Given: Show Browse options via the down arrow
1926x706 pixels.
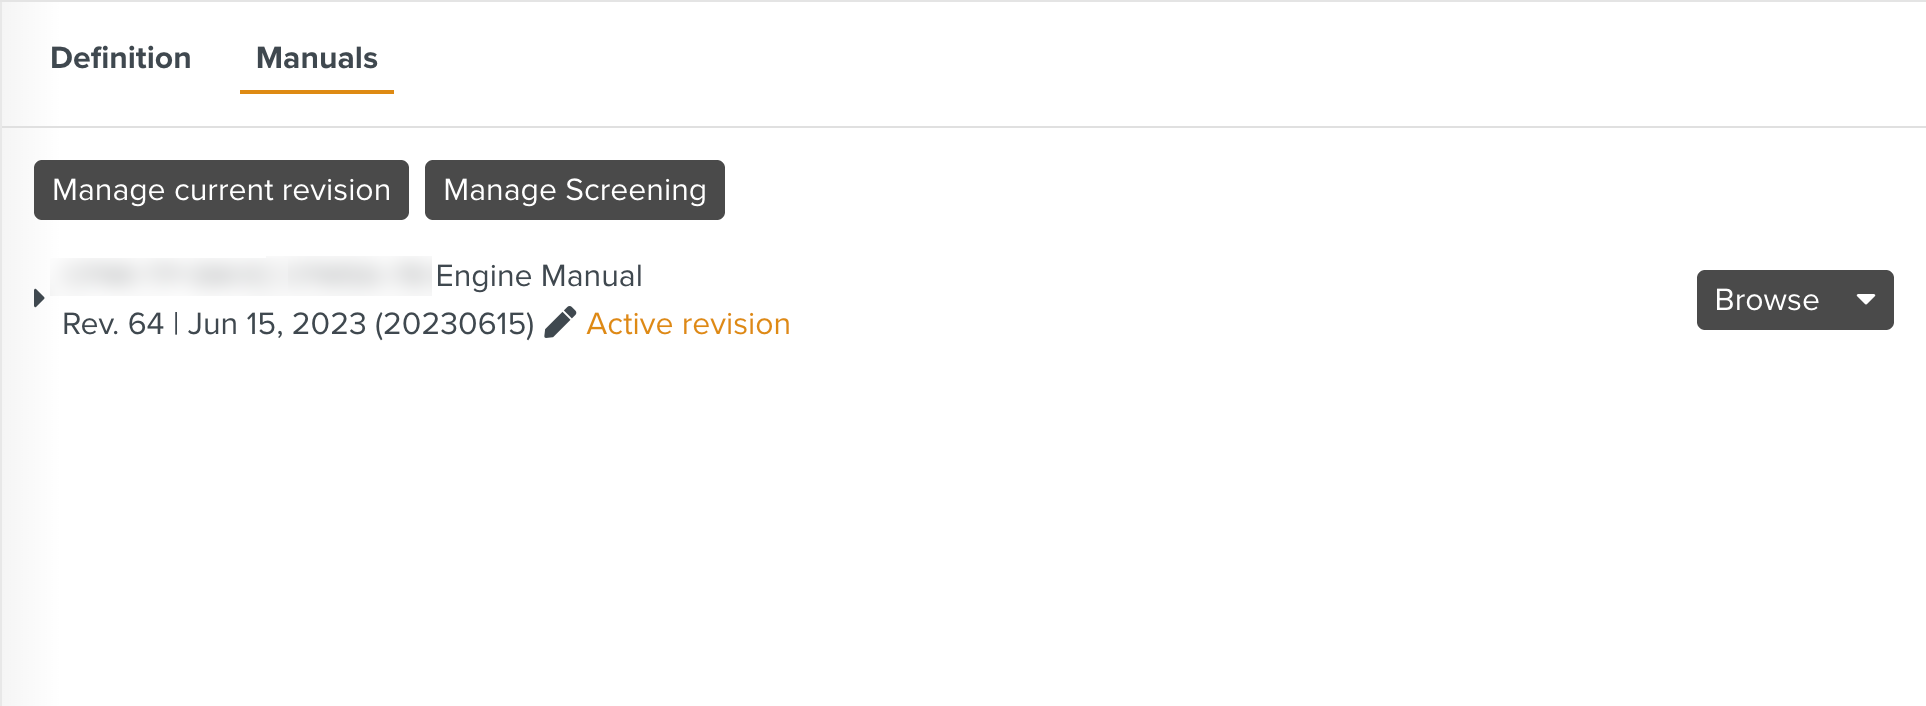Looking at the screenshot, I should [x=1865, y=299].
